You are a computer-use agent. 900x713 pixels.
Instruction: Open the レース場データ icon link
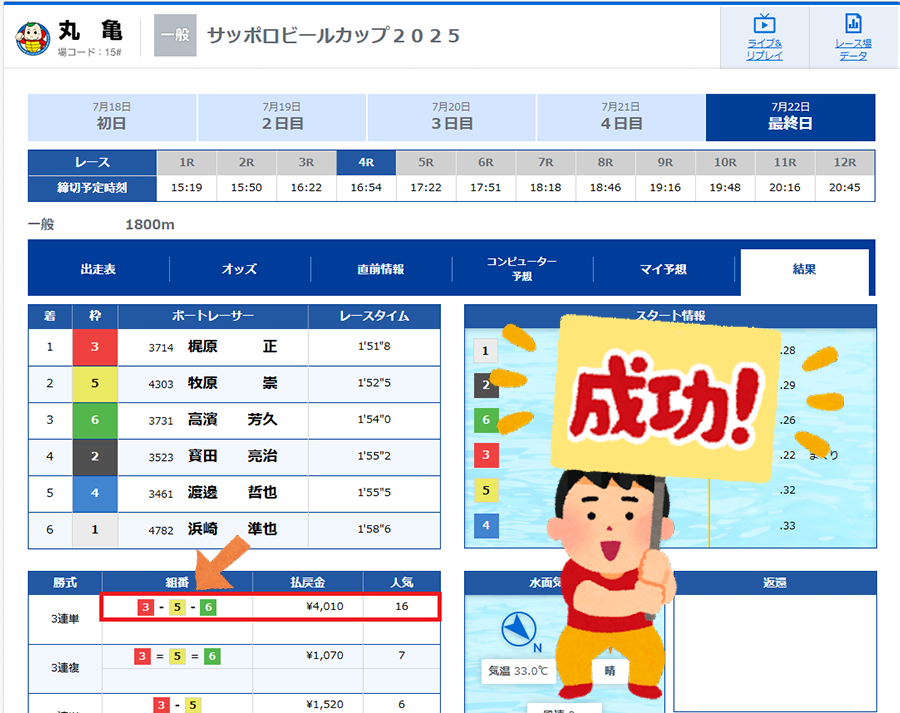(853, 37)
